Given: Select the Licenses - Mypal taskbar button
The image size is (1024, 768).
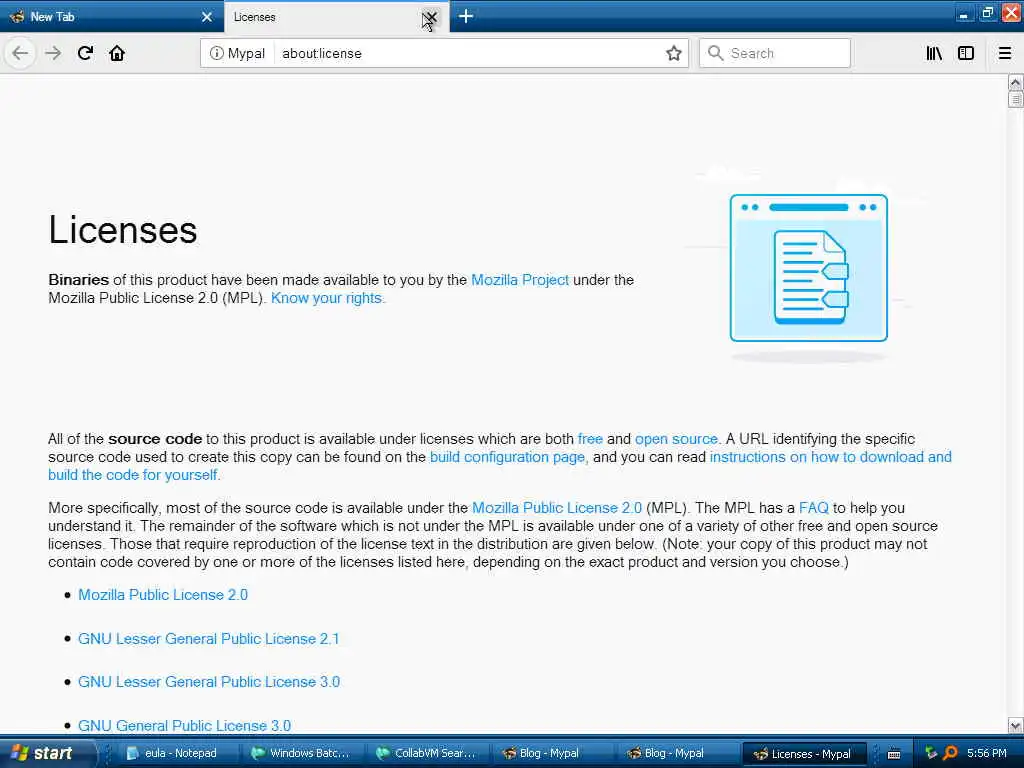Looking at the screenshot, I should [x=803, y=753].
